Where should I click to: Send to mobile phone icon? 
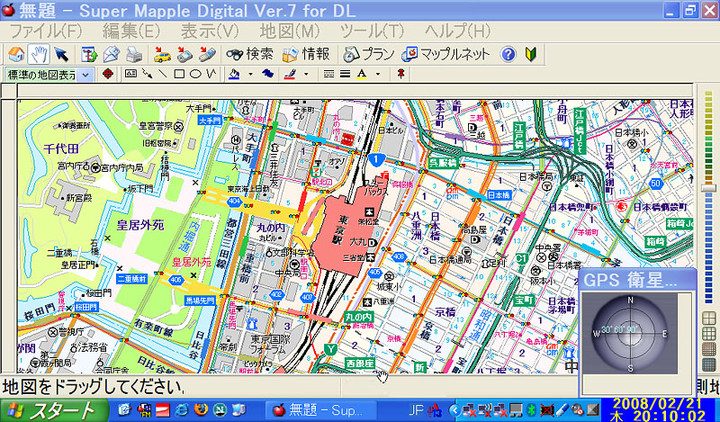pyautogui.click(x=207, y=54)
